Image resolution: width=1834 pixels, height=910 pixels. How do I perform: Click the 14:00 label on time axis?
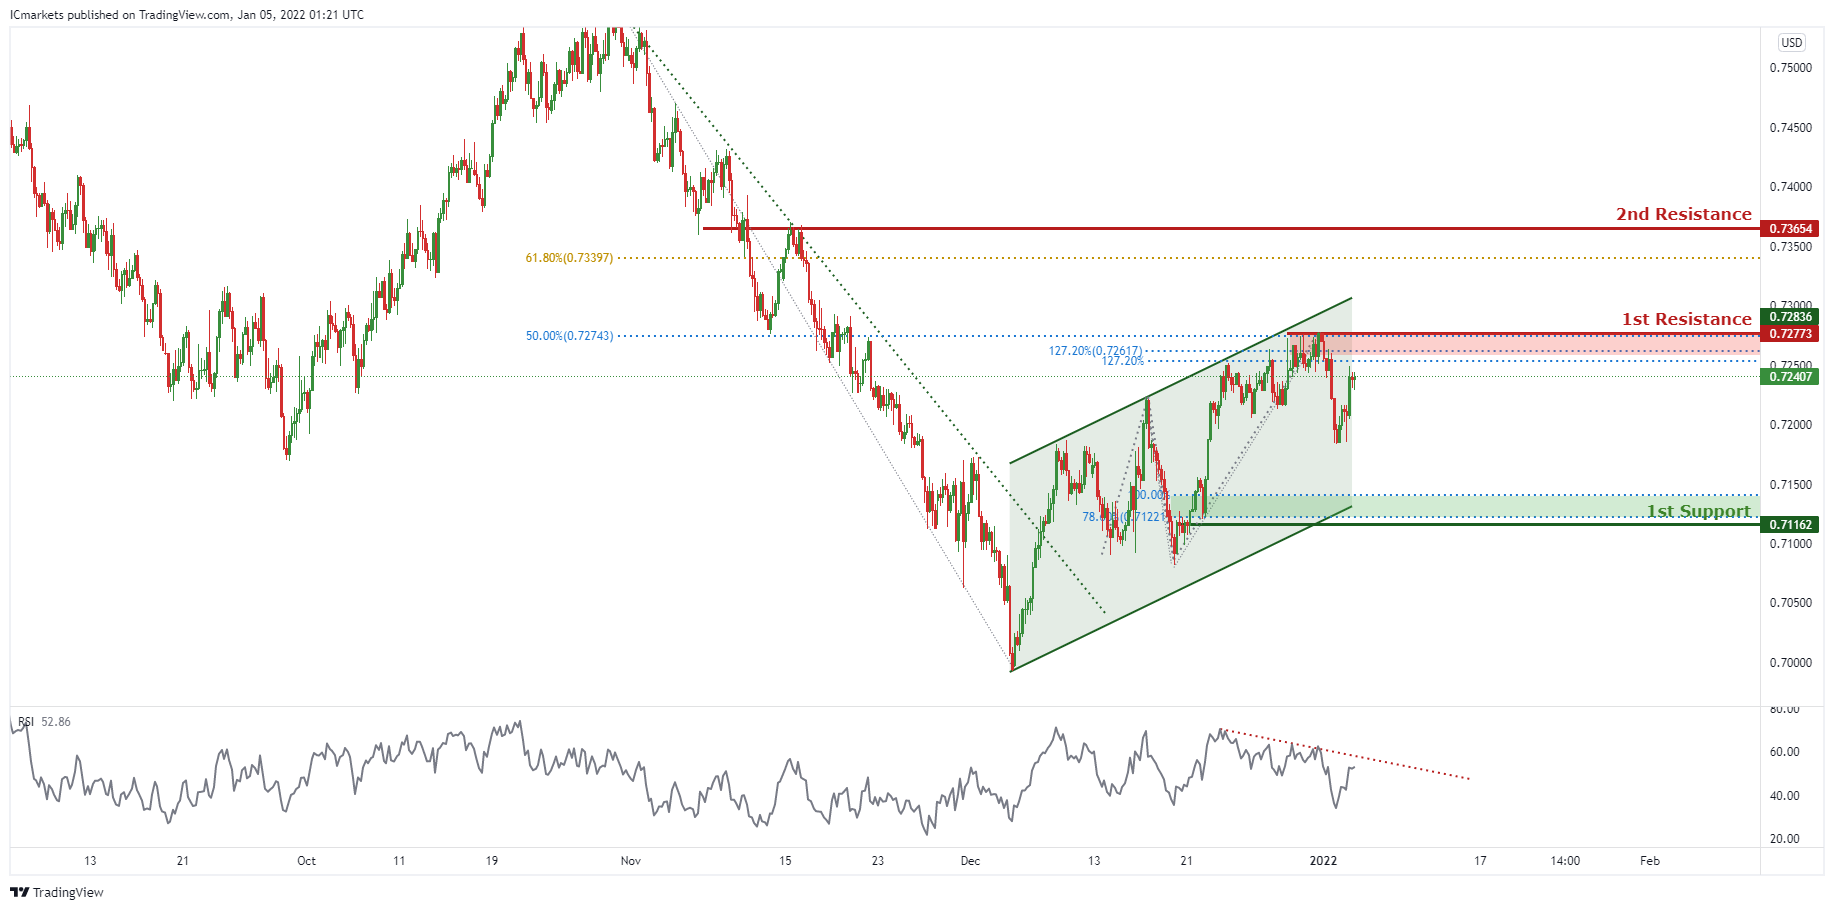(x=1565, y=861)
